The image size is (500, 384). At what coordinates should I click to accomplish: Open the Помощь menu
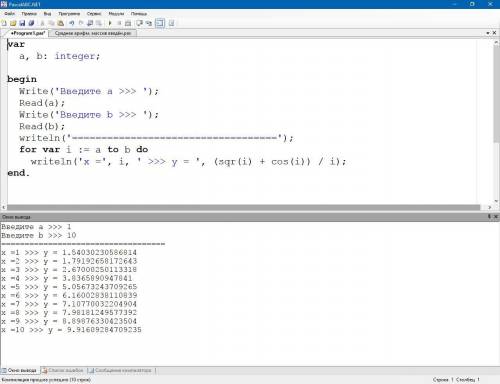click(x=139, y=14)
